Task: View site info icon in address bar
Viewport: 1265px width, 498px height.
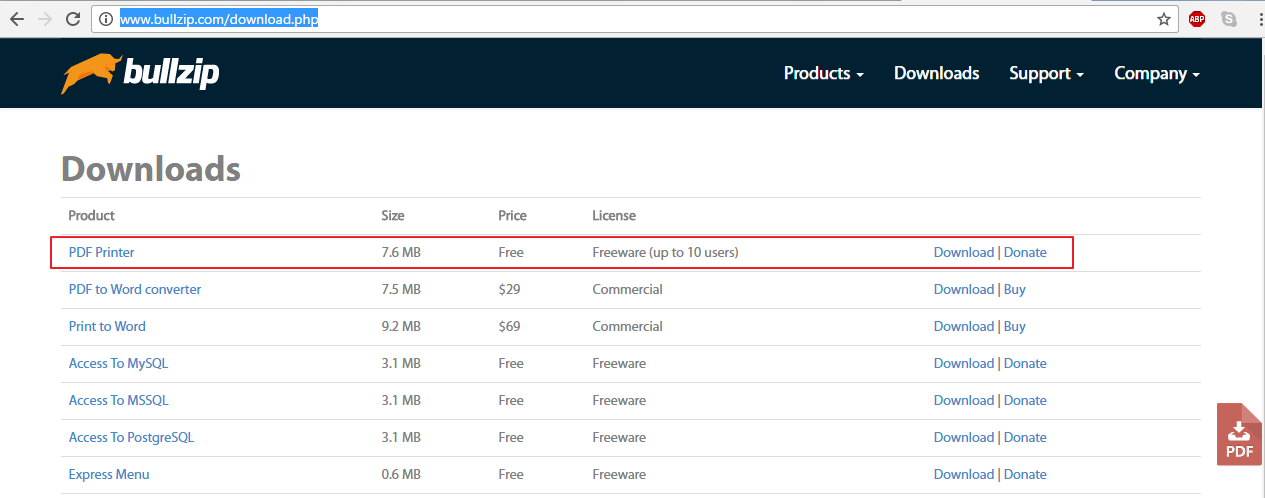Action: pyautogui.click(x=106, y=19)
